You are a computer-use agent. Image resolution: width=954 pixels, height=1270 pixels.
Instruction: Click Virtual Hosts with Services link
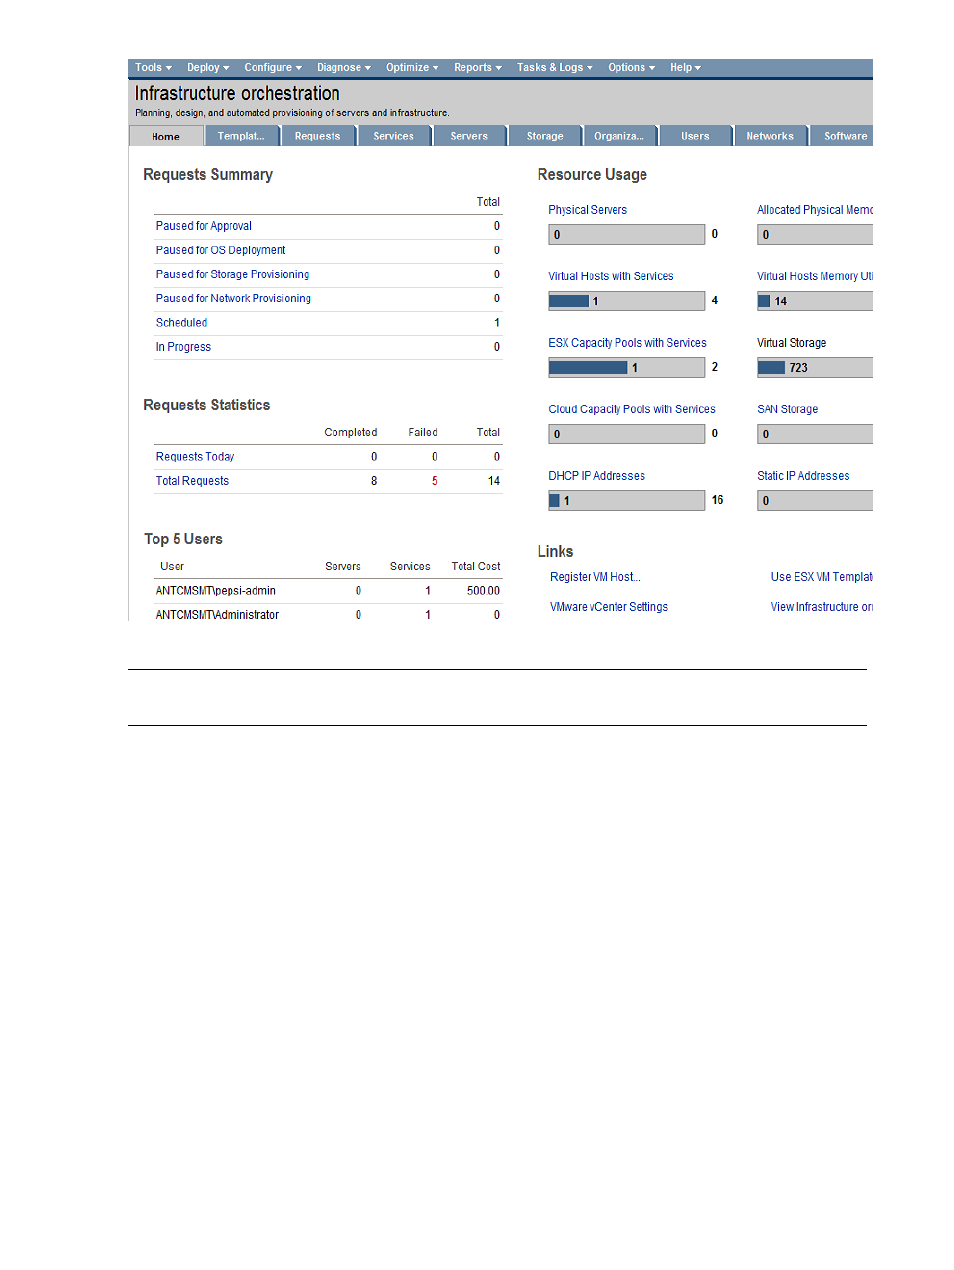pyautogui.click(x=611, y=276)
